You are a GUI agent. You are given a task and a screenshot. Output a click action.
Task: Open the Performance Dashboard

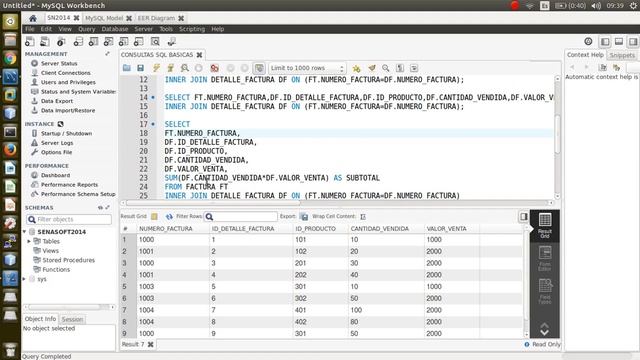coord(55,176)
